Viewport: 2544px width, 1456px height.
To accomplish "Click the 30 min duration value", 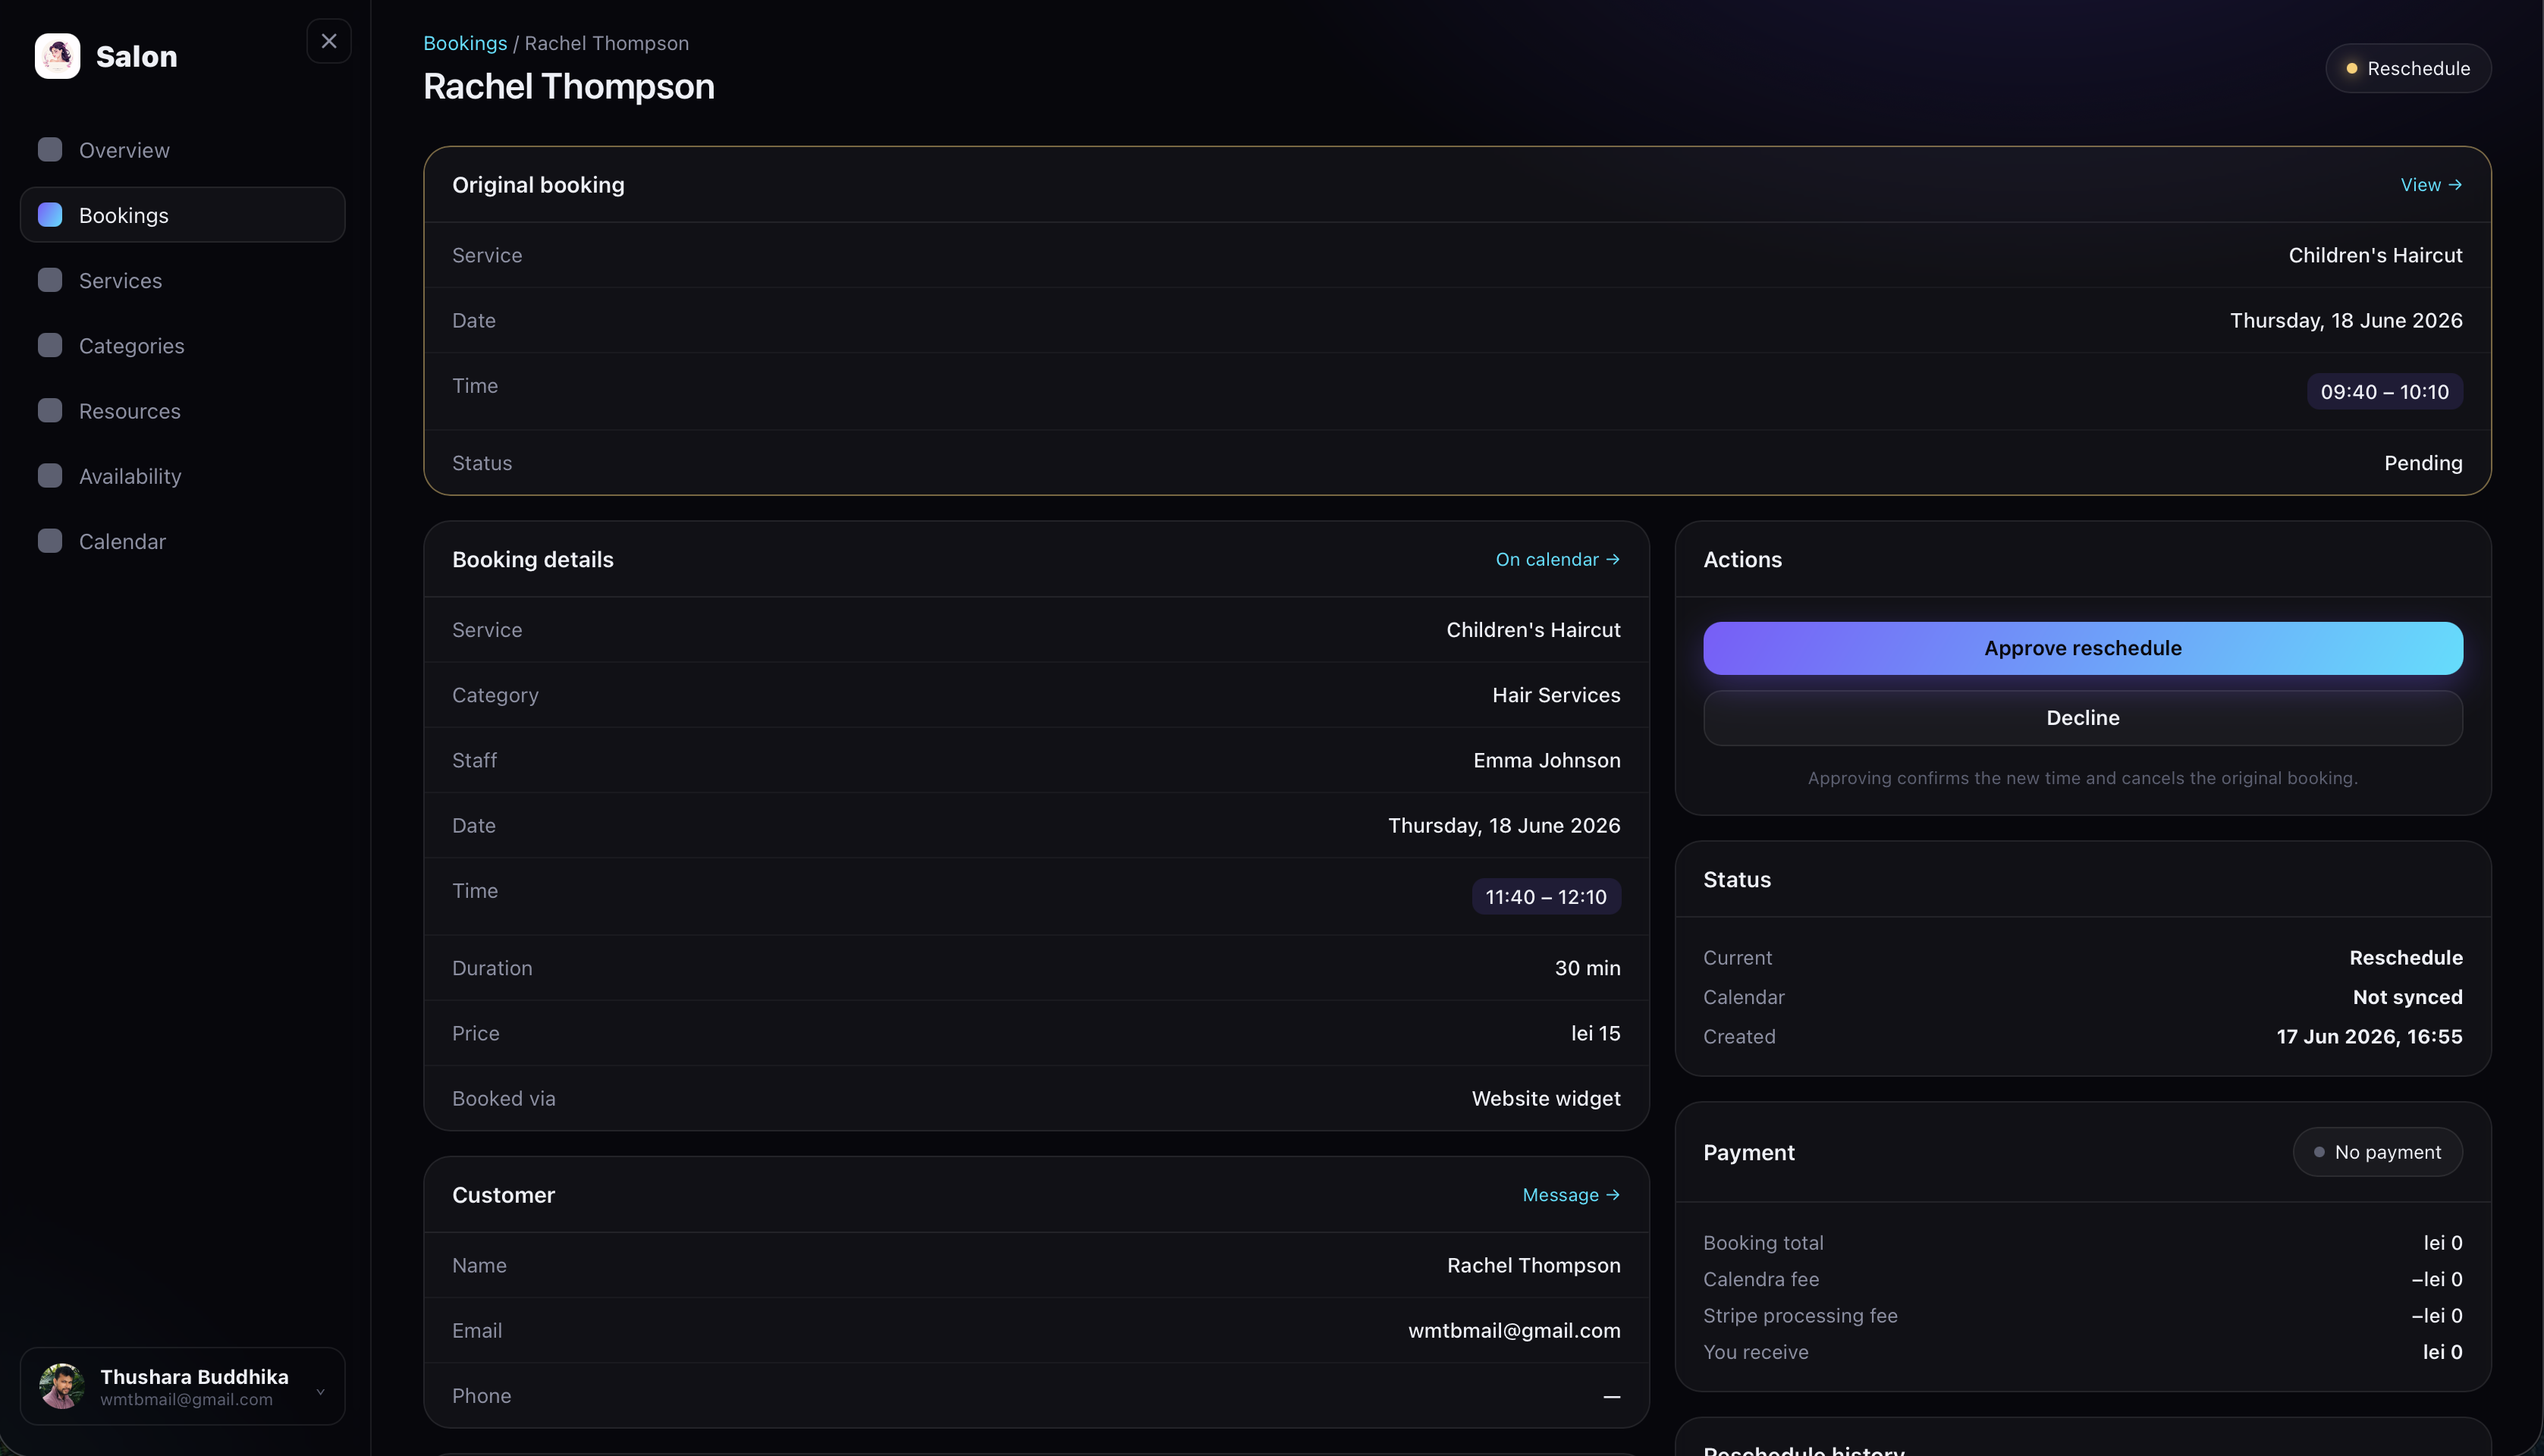I will (1587, 968).
